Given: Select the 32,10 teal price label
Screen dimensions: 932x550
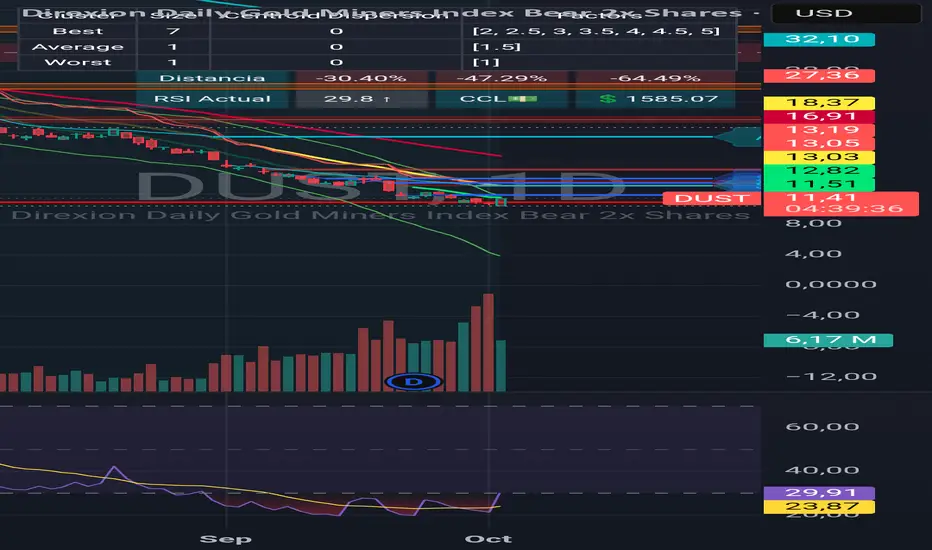Looking at the screenshot, I should point(797,41).
